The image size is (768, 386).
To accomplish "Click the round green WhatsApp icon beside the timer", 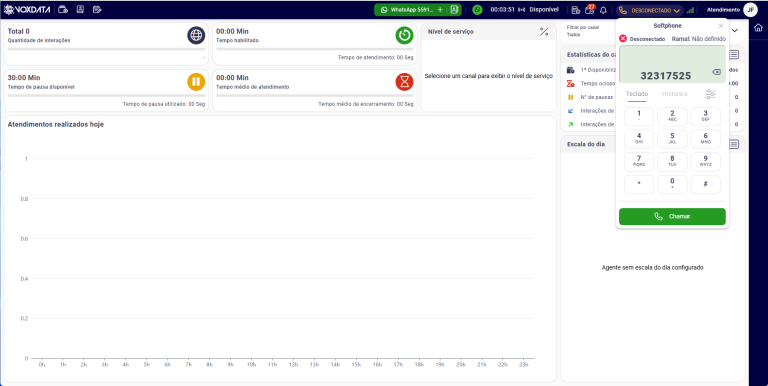I will [x=478, y=9].
